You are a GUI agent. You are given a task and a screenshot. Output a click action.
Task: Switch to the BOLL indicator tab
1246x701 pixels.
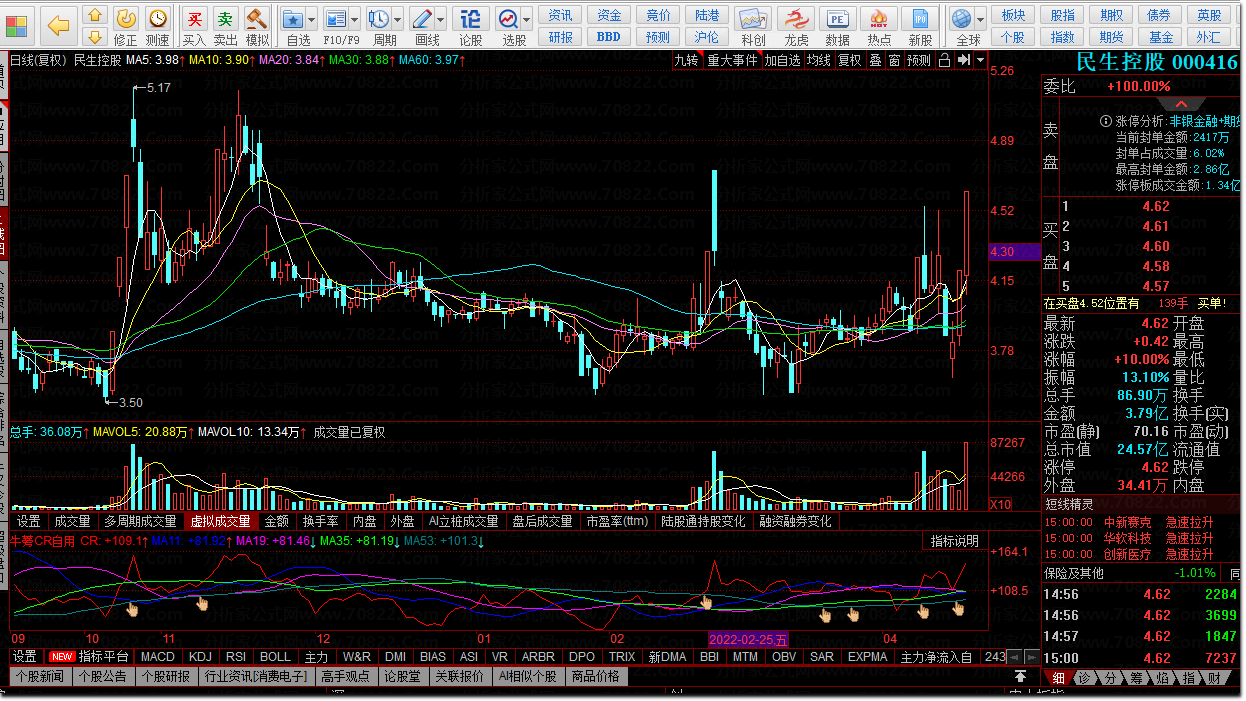(275, 657)
